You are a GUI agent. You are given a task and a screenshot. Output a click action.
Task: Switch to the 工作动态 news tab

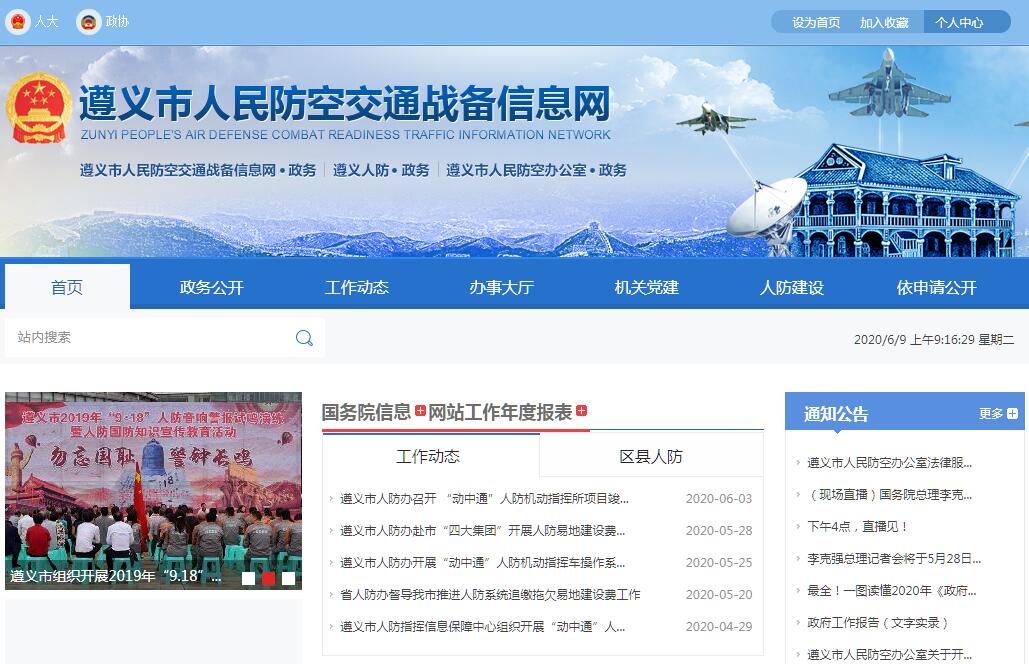[428, 457]
